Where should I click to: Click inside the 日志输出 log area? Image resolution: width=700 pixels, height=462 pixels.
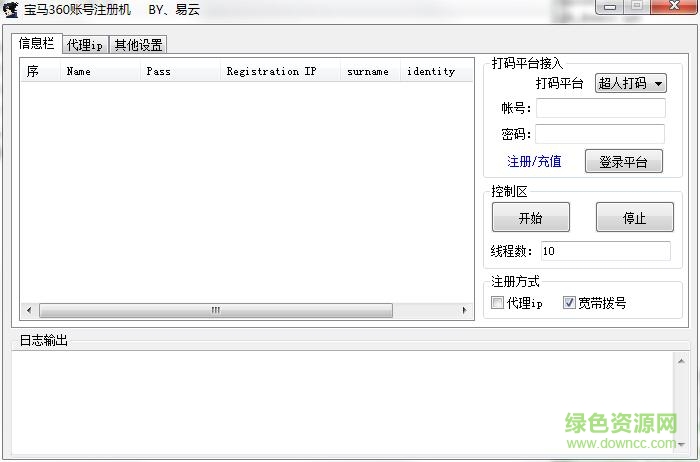(343, 403)
